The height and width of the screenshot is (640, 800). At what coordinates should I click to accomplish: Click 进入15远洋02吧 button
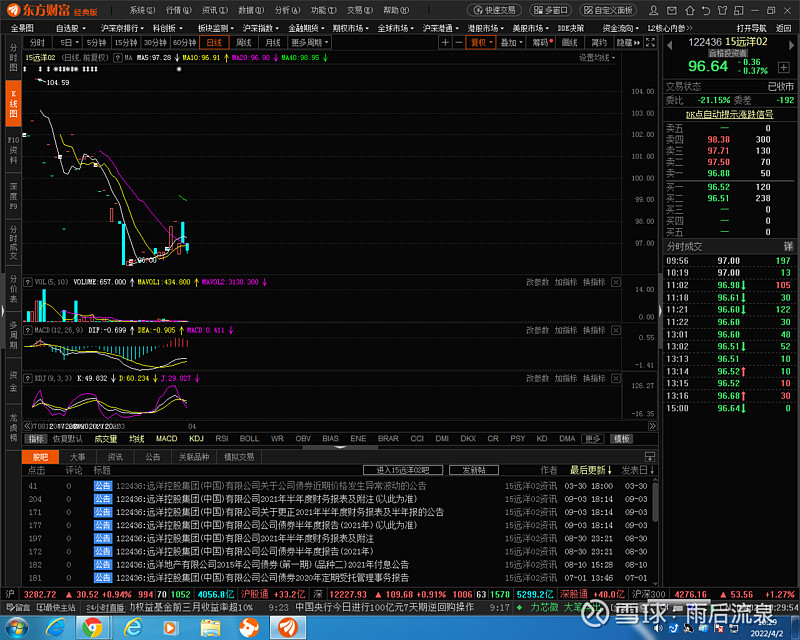[403, 470]
